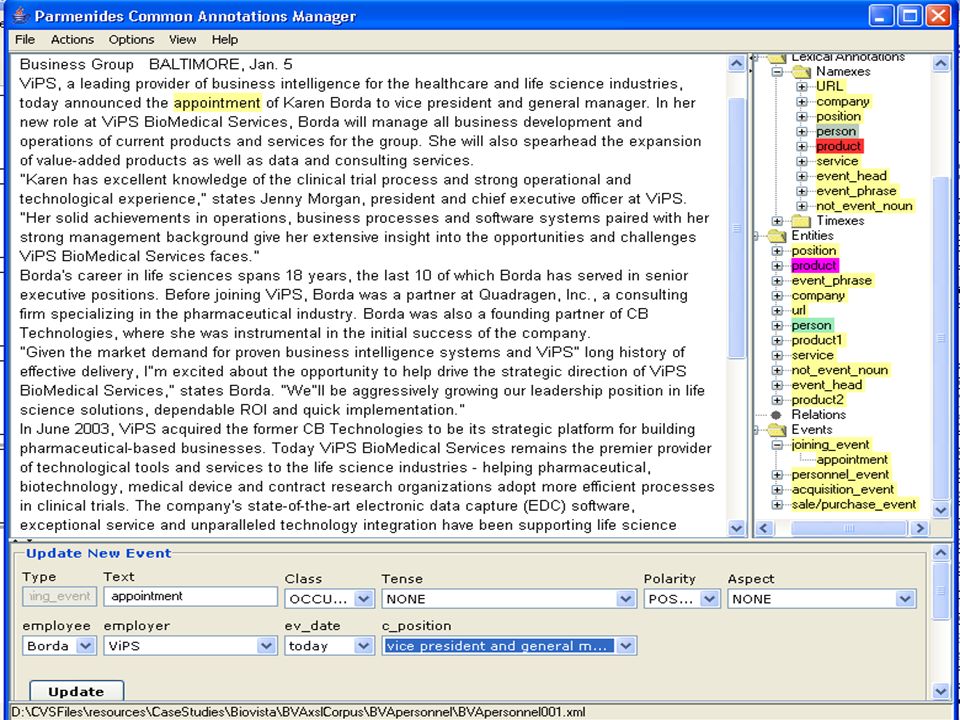Click the bottom form panel scroll up arrow
This screenshot has width=960, height=720.
click(x=940, y=553)
